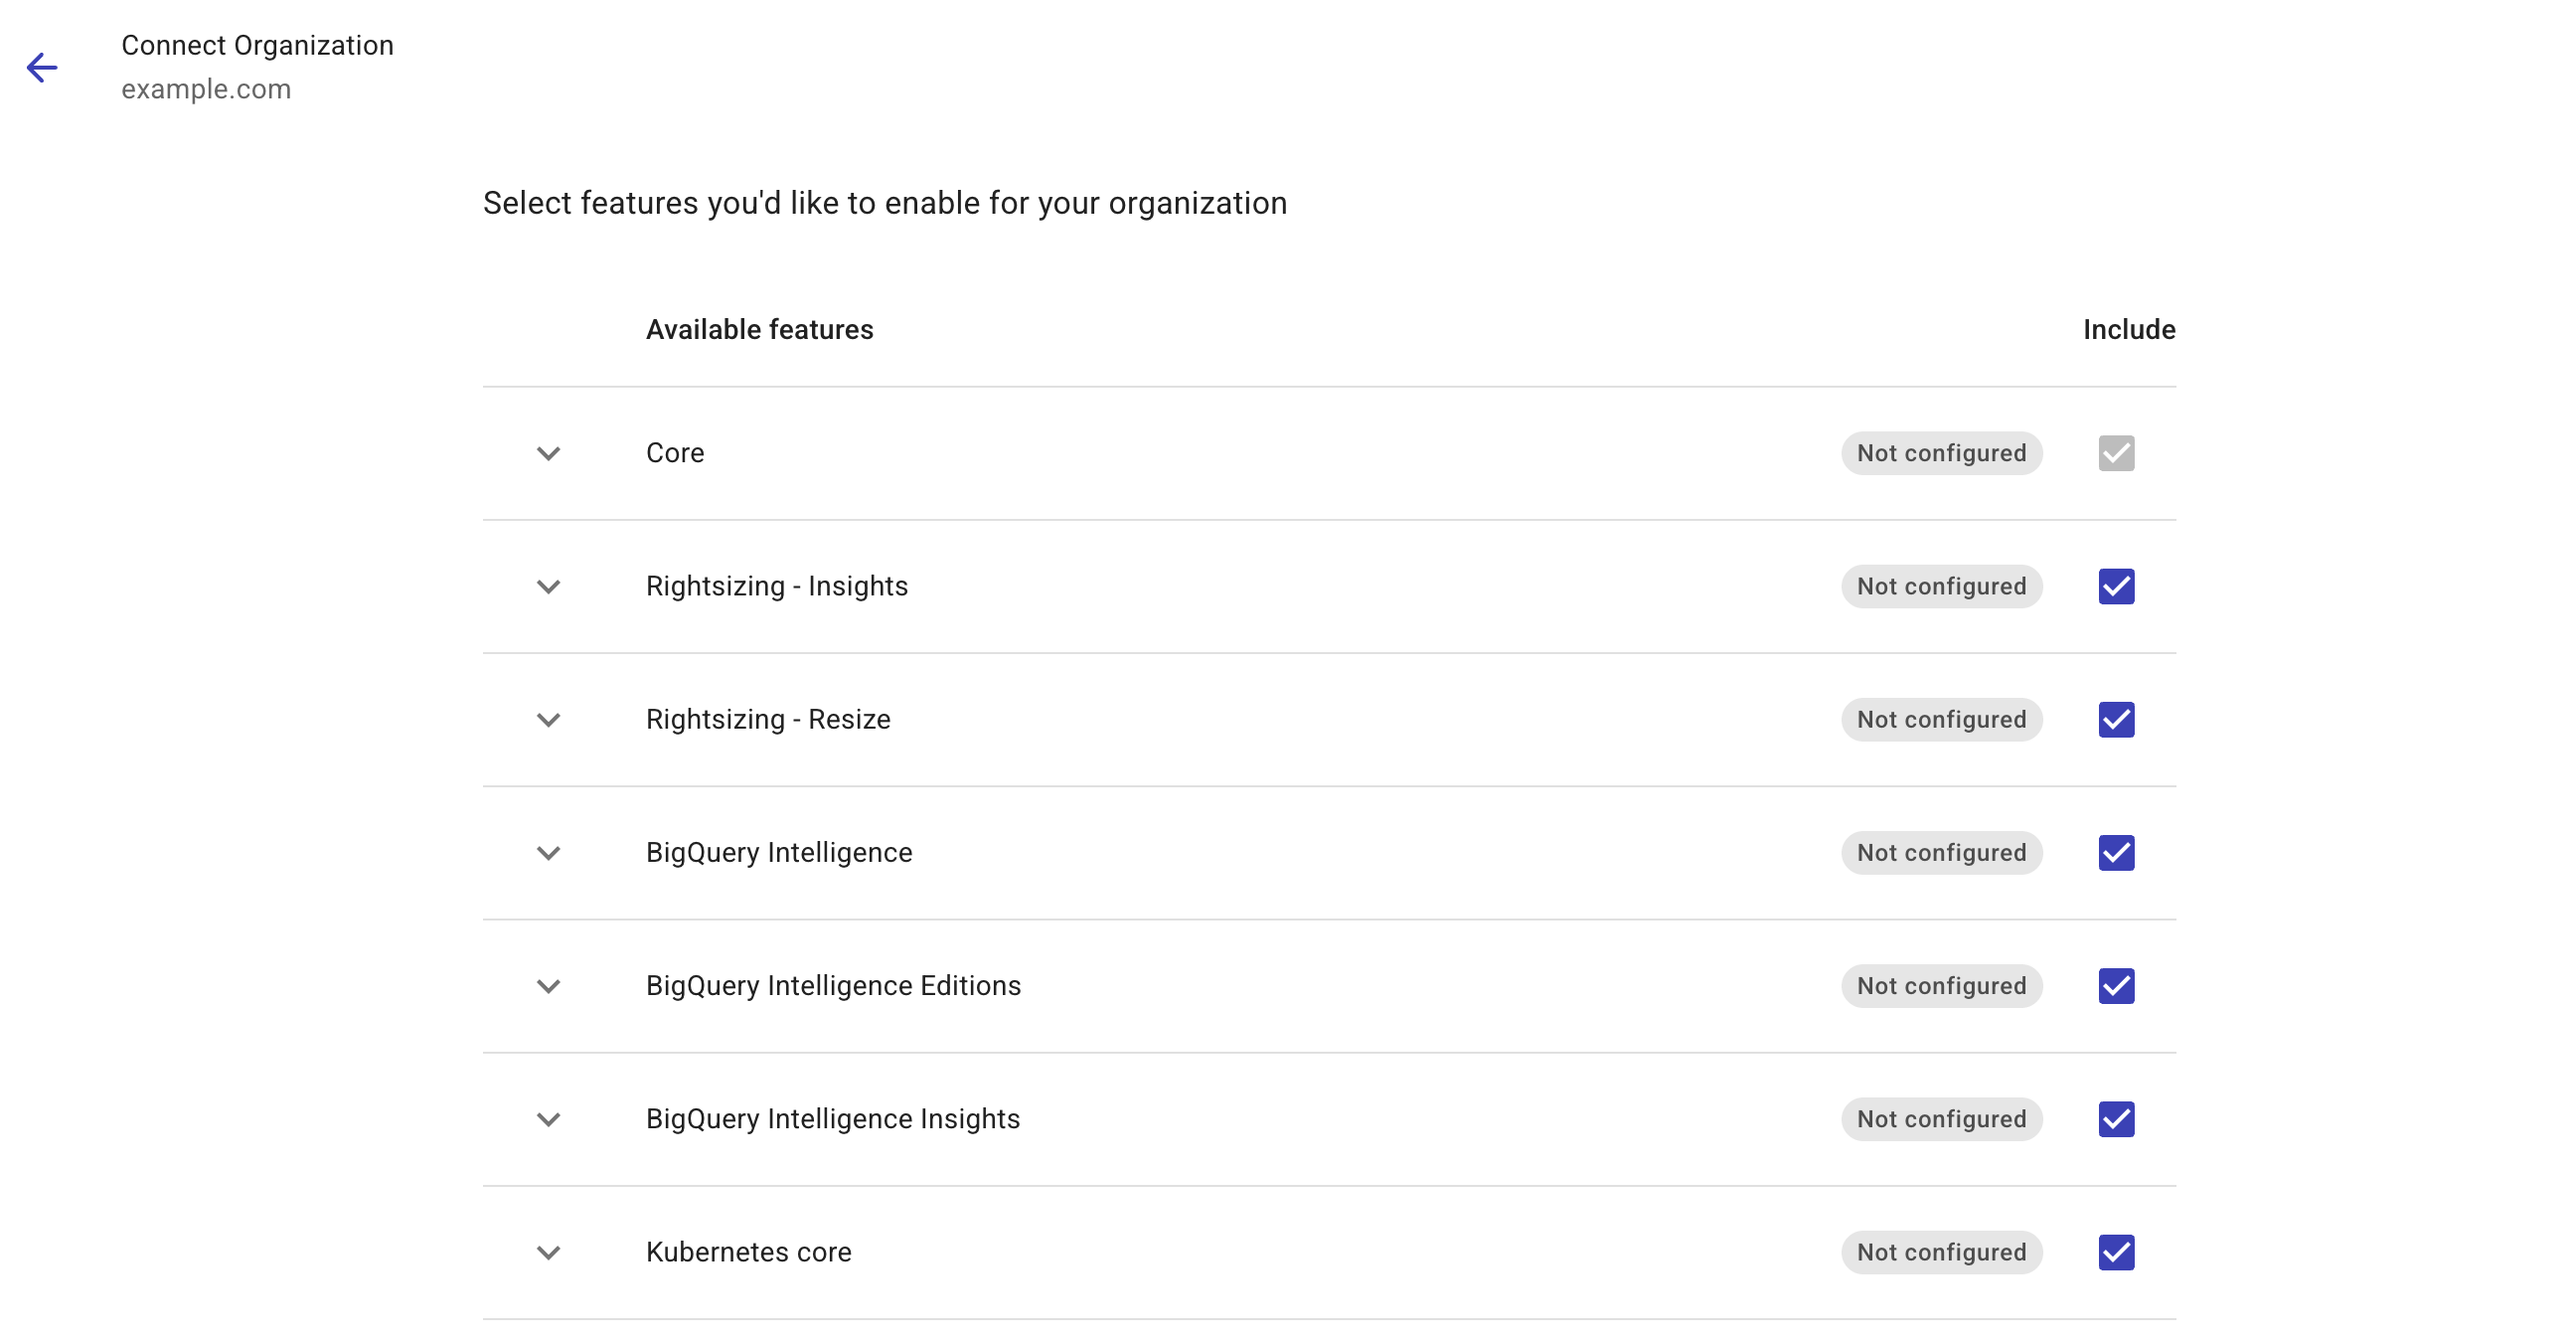This screenshot has width=2576, height=1340.
Task: Click the Available features column header
Action: pos(759,329)
